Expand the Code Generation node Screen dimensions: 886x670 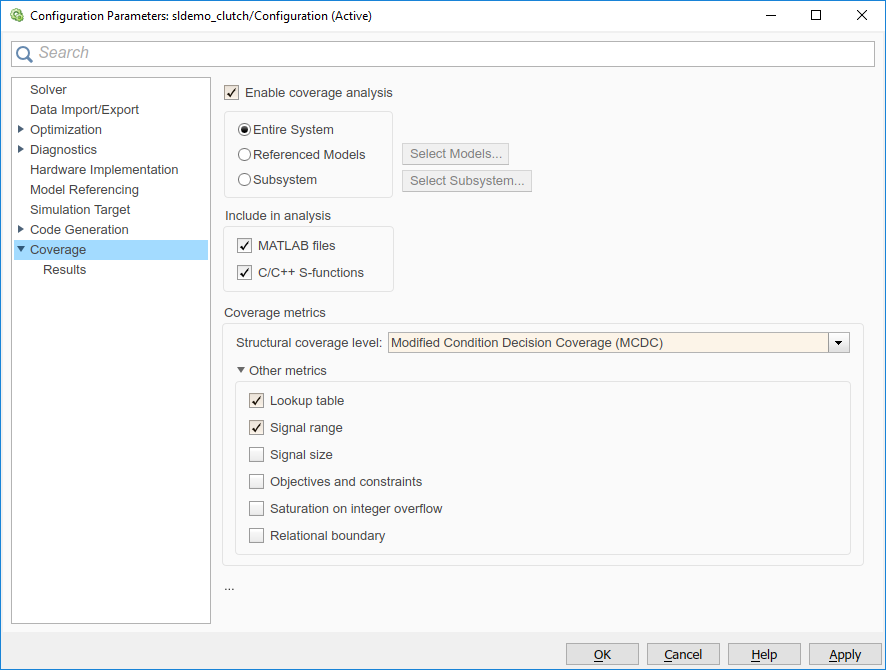point(22,230)
